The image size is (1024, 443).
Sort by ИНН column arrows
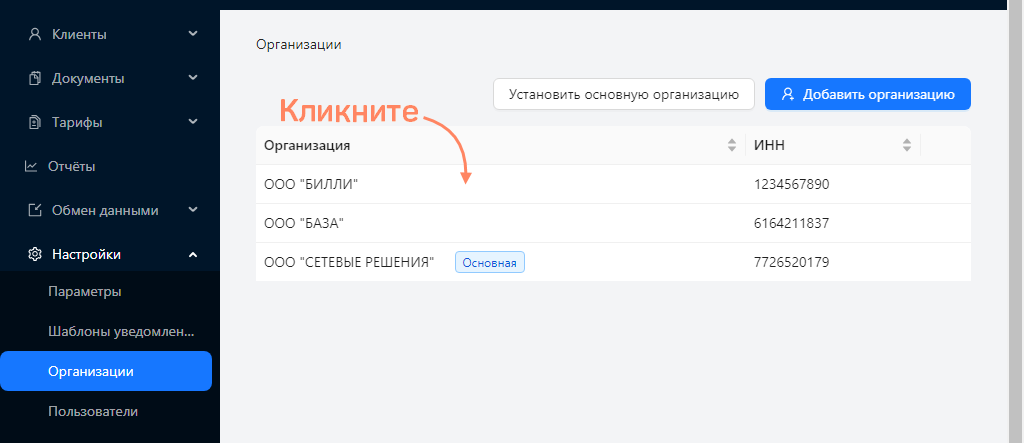[x=906, y=145]
